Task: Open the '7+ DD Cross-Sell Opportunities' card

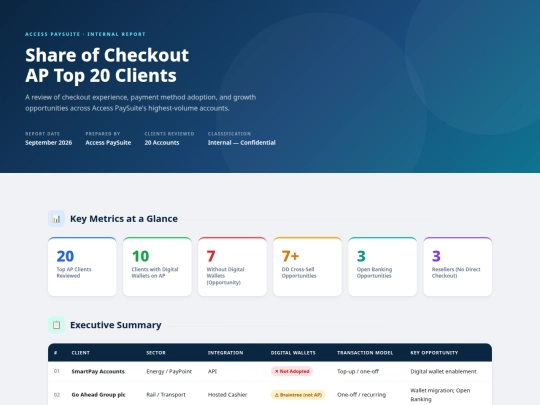Action: coord(308,267)
